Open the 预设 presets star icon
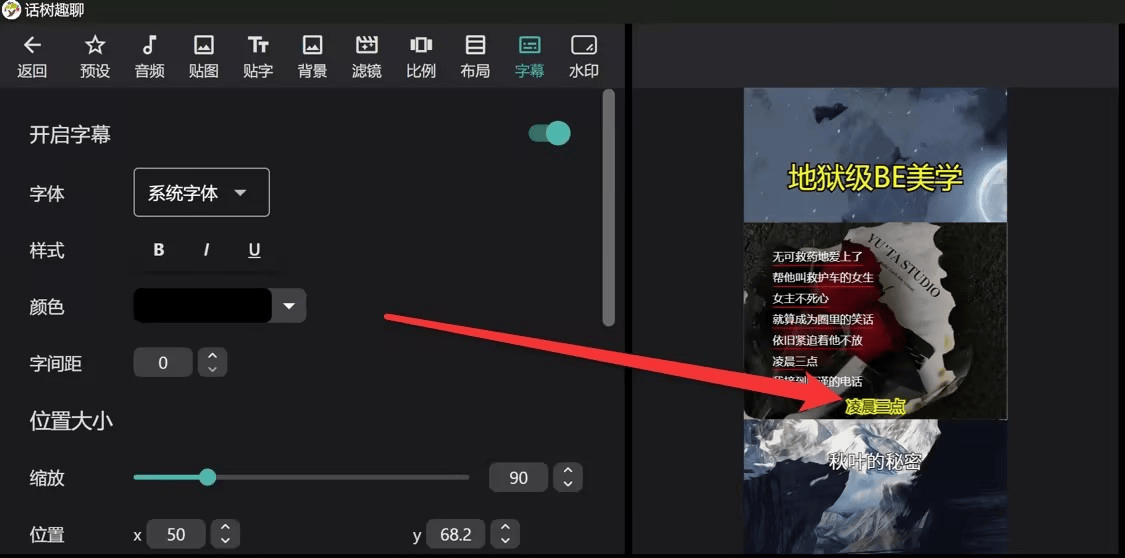1125x558 pixels. tap(95, 46)
